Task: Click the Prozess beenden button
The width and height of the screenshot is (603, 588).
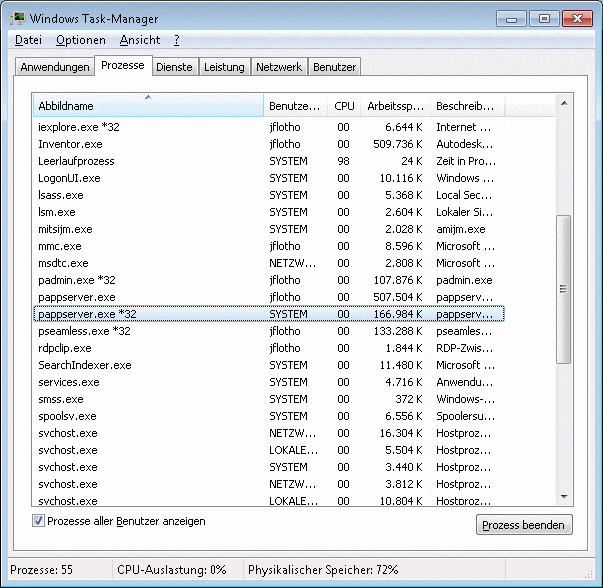Action: pyautogui.click(x=524, y=525)
